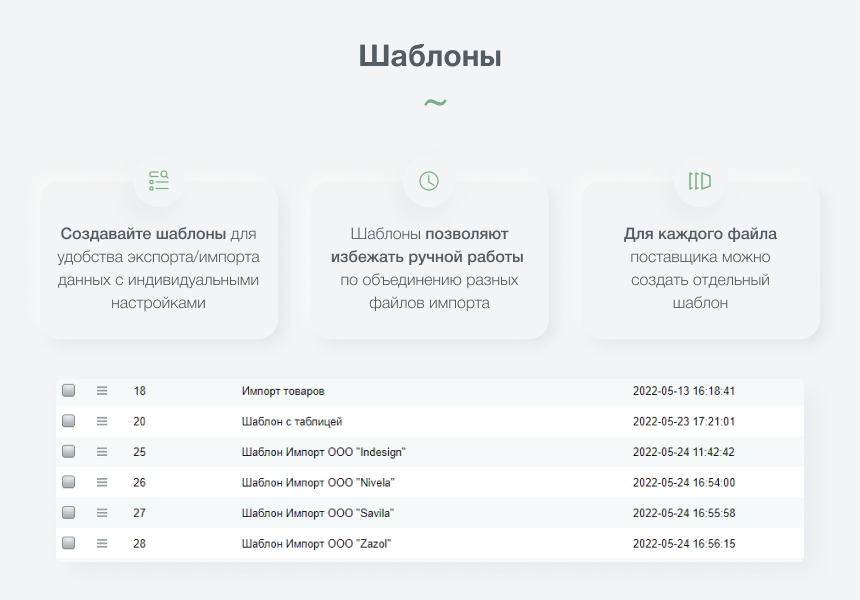Viewport: 860px width, 600px height.
Task: Click the list-search icon above "Создавайте шаблоны"
Action: click(x=158, y=181)
